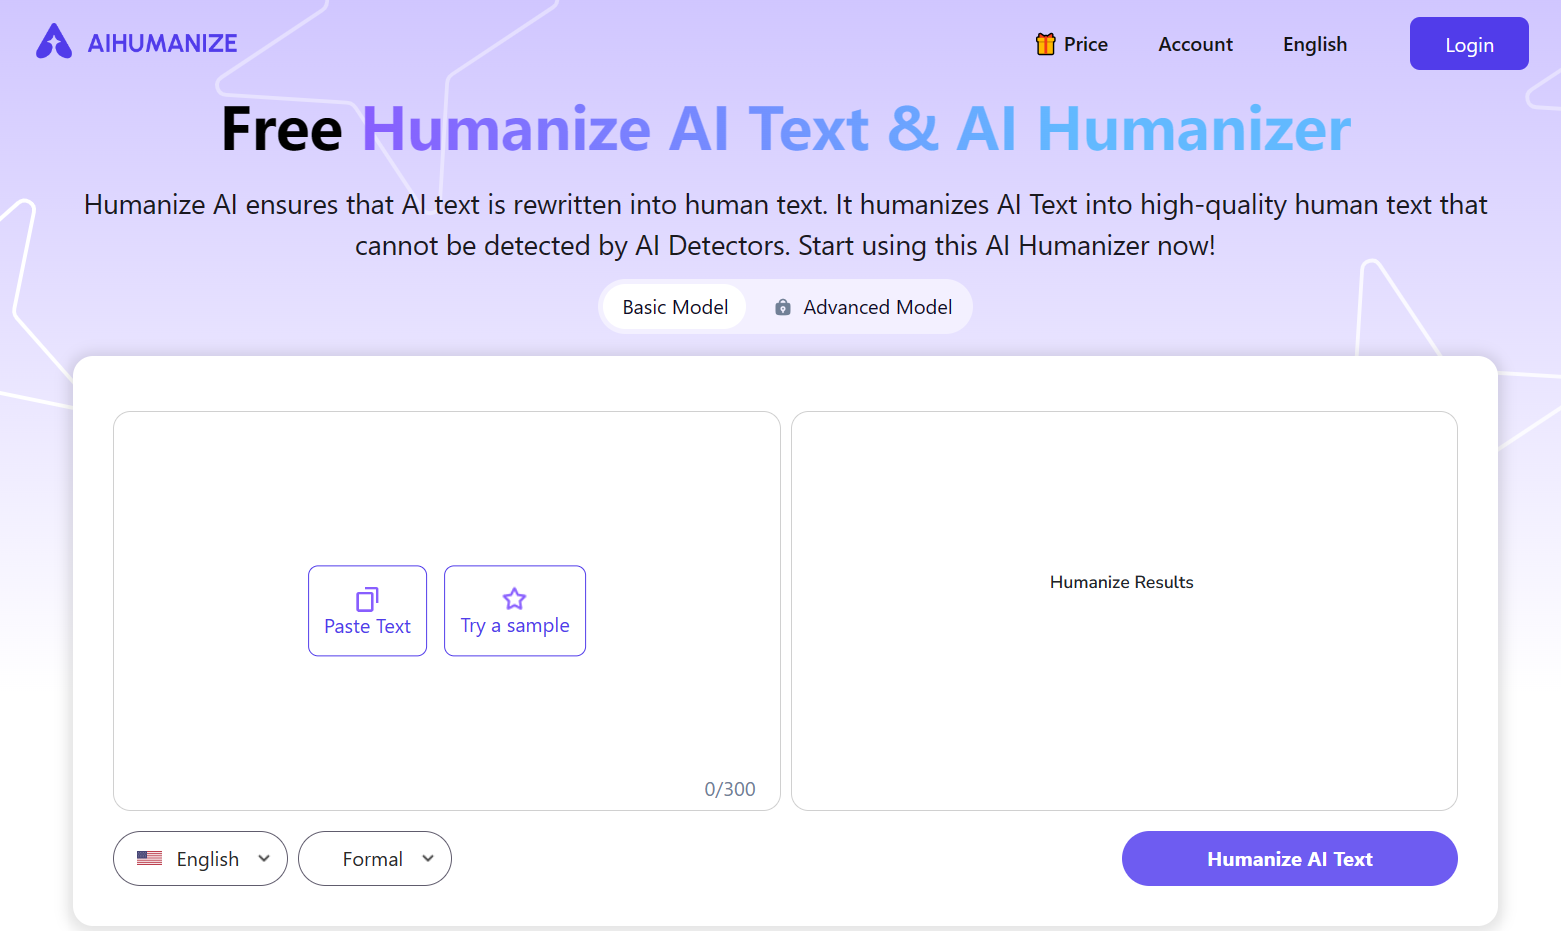Click the US flag in the language selector

coord(150,858)
